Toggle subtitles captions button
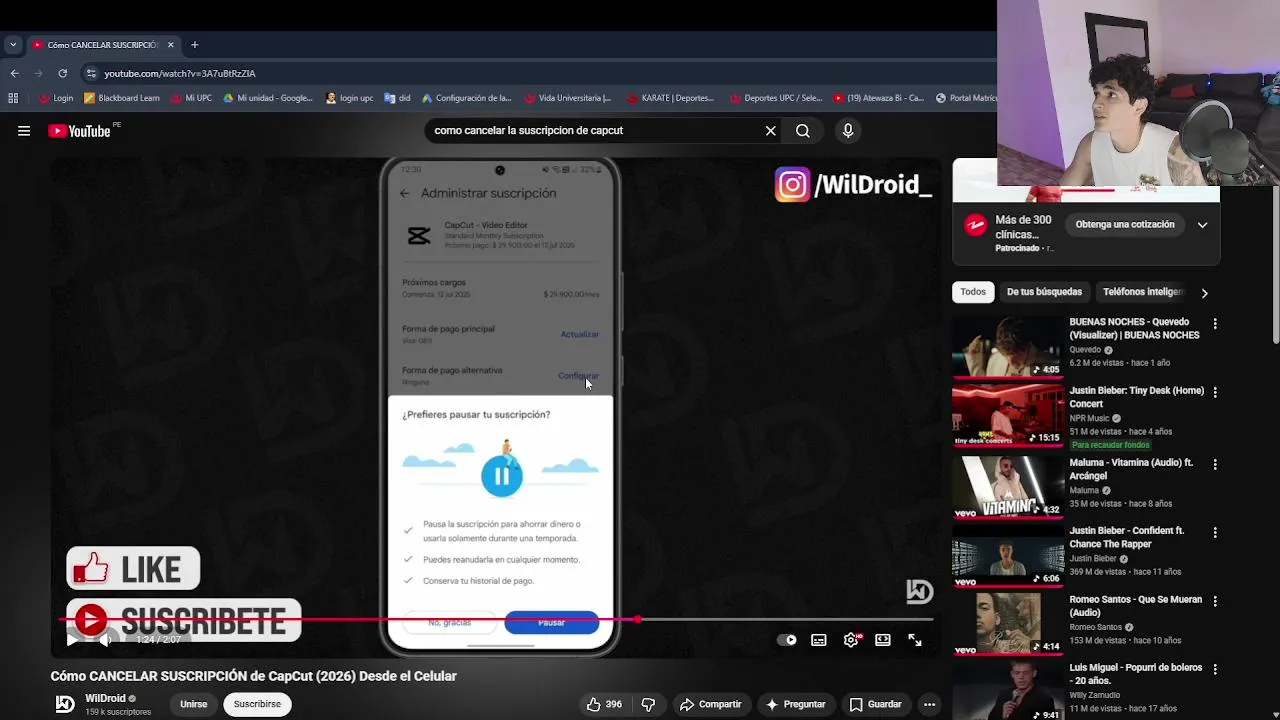Image resolution: width=1280 pixels, height=720 pixels. point(819,640)
